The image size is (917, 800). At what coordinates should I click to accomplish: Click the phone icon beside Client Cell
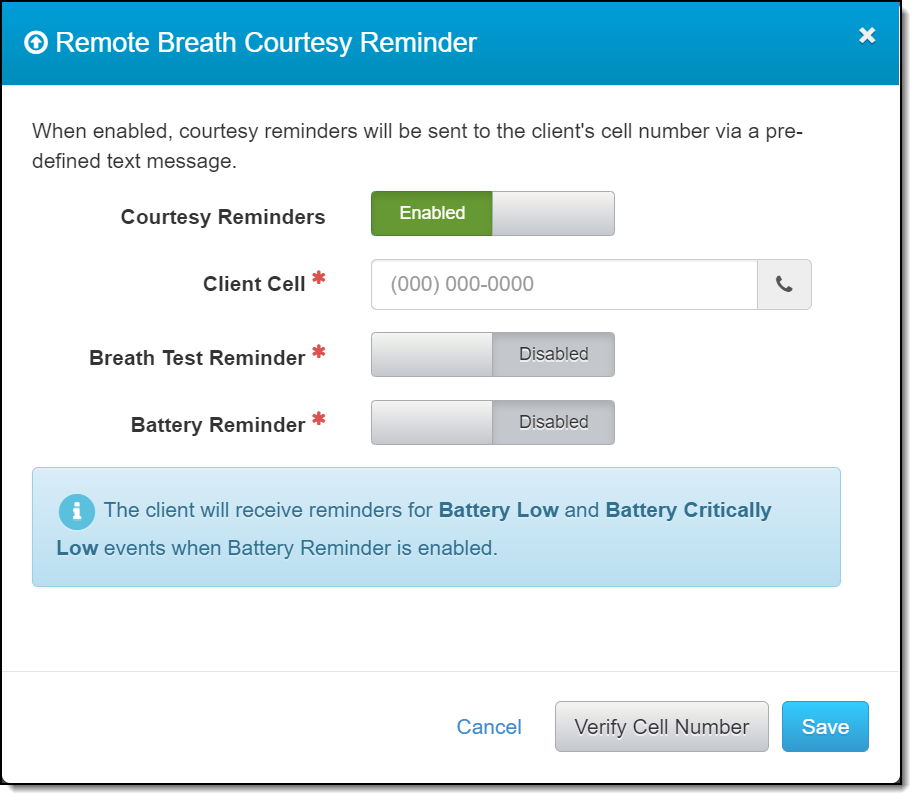784,285
